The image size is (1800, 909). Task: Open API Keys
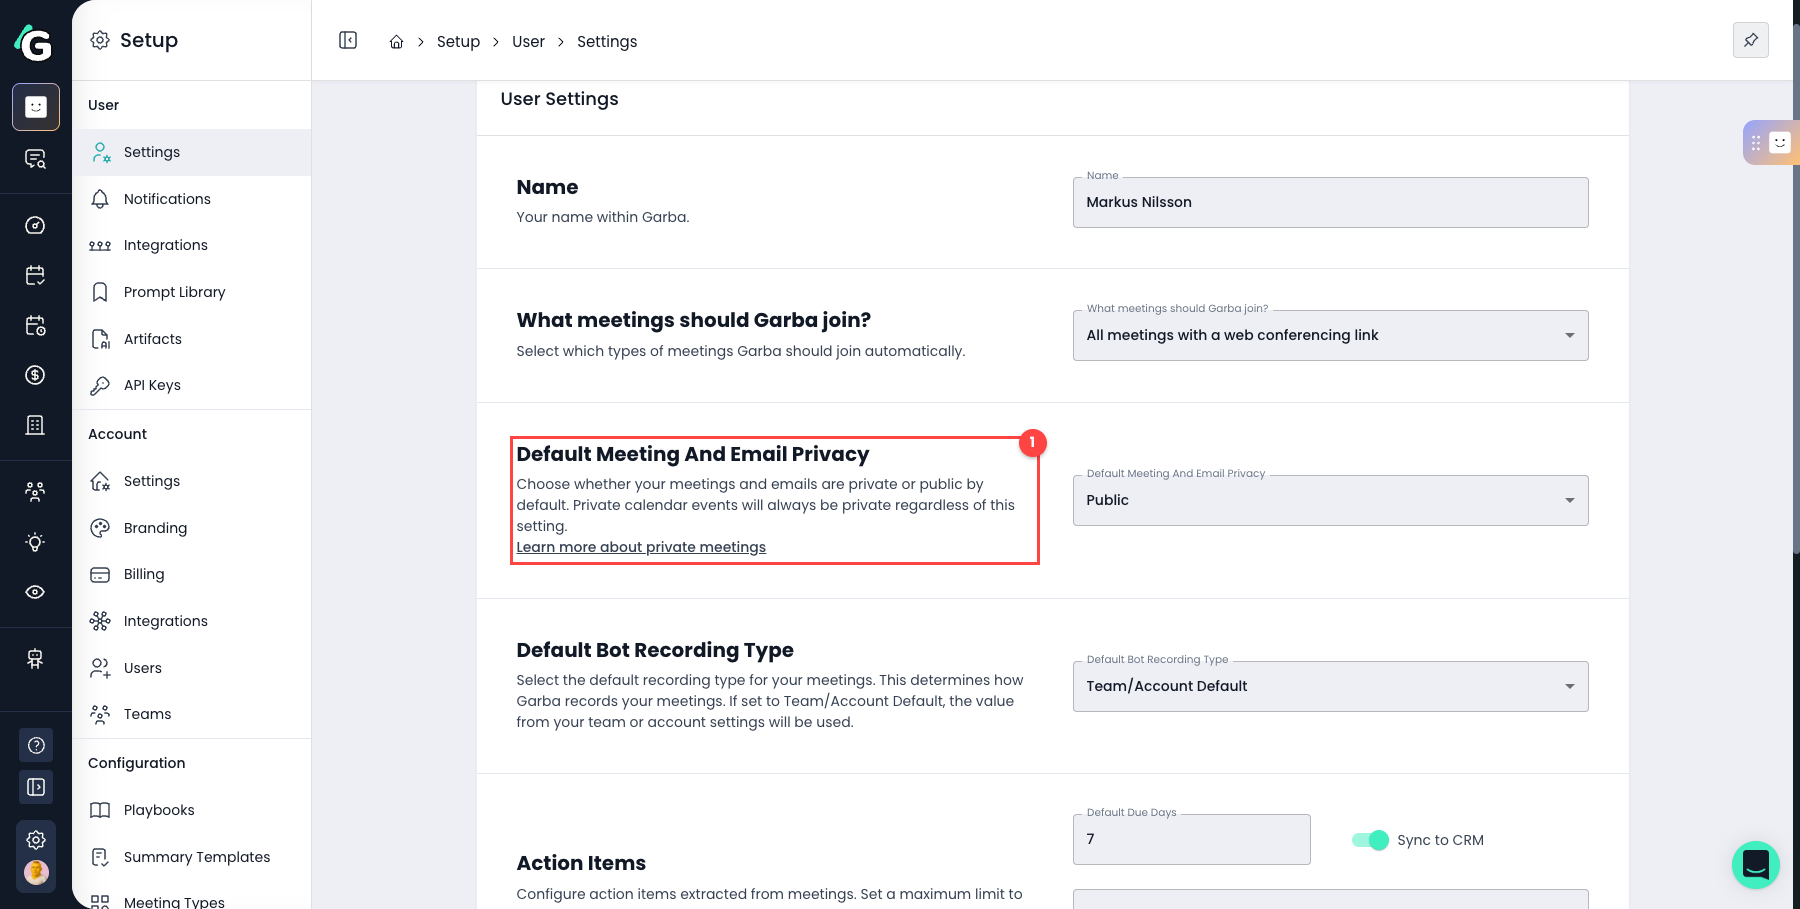click(192, 385)
